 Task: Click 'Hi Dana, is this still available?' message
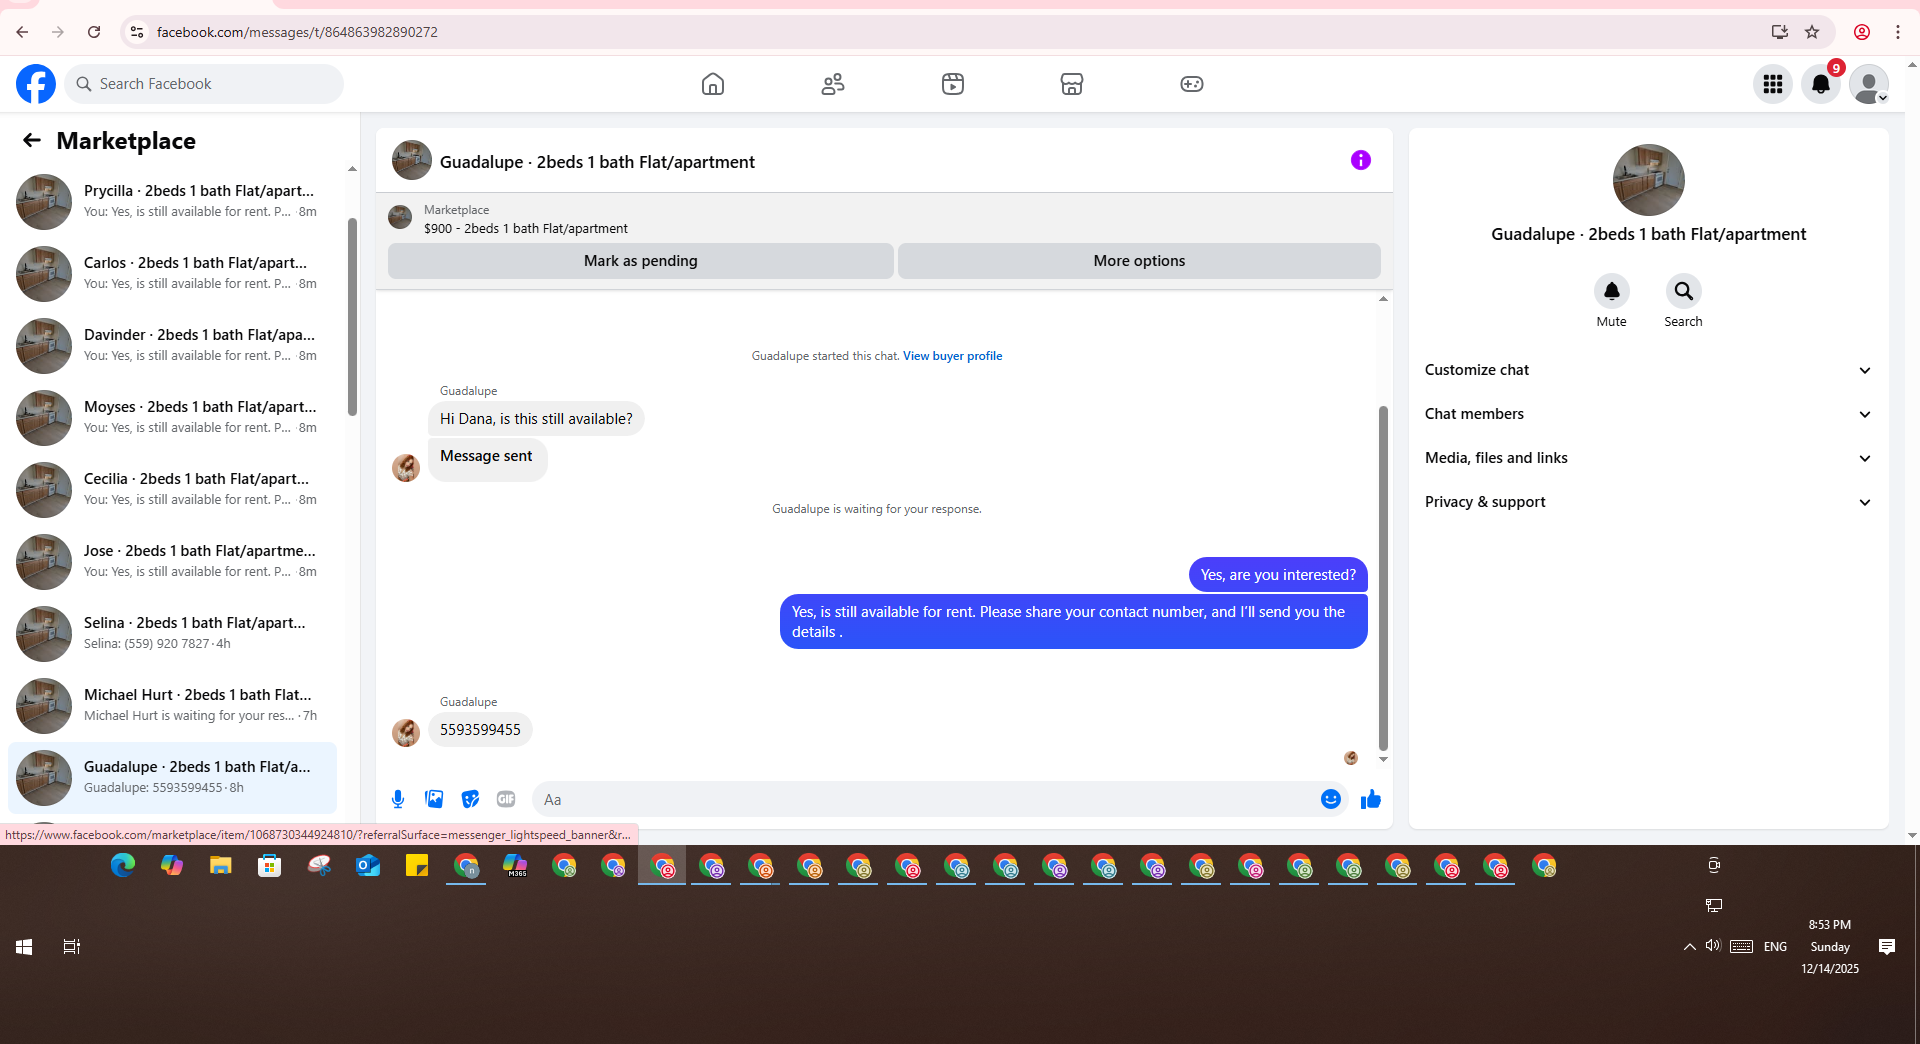(536, 419)
